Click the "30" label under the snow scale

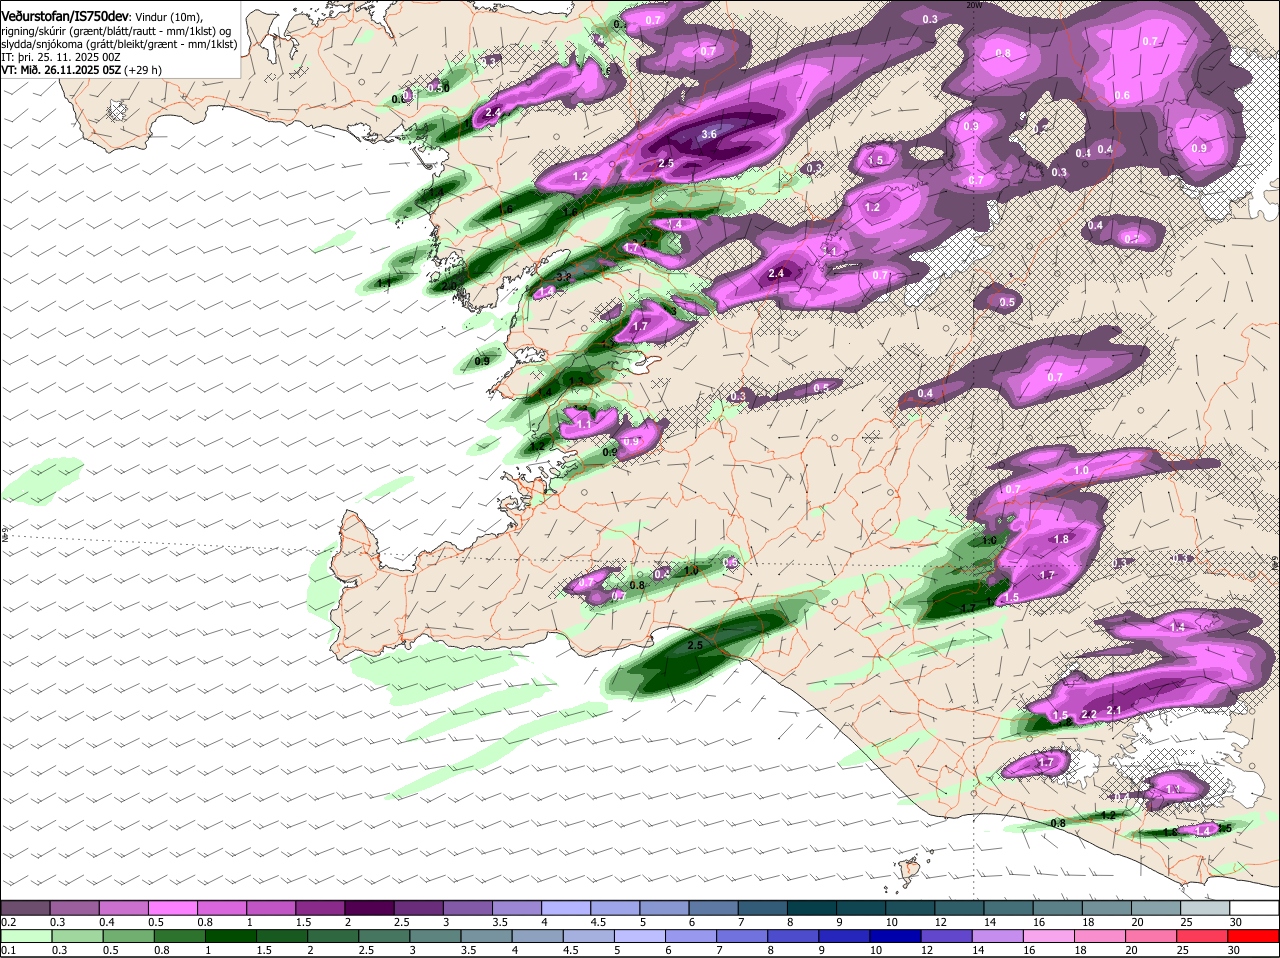click(1235, 921)
